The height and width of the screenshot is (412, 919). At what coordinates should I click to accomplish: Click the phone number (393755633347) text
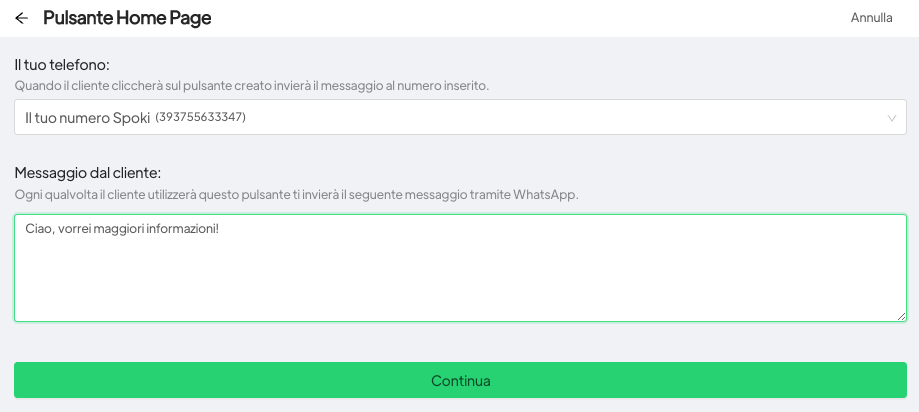(x=200, y=118)
